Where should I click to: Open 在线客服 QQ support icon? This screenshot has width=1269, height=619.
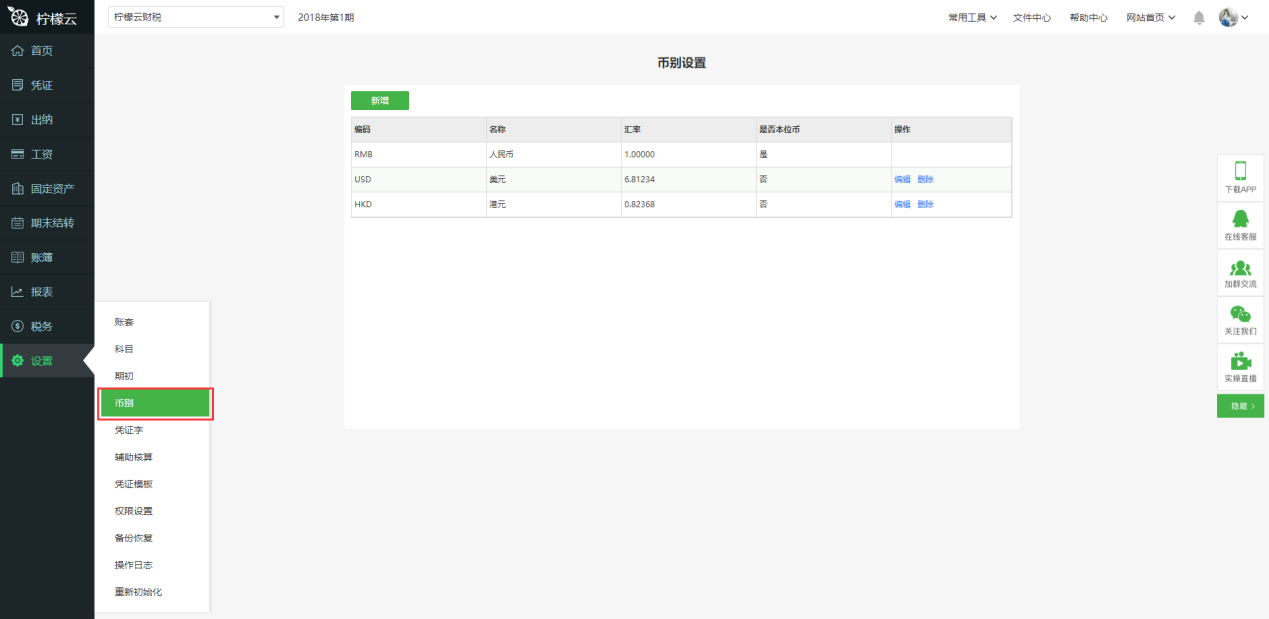[x=1240, y=220]
